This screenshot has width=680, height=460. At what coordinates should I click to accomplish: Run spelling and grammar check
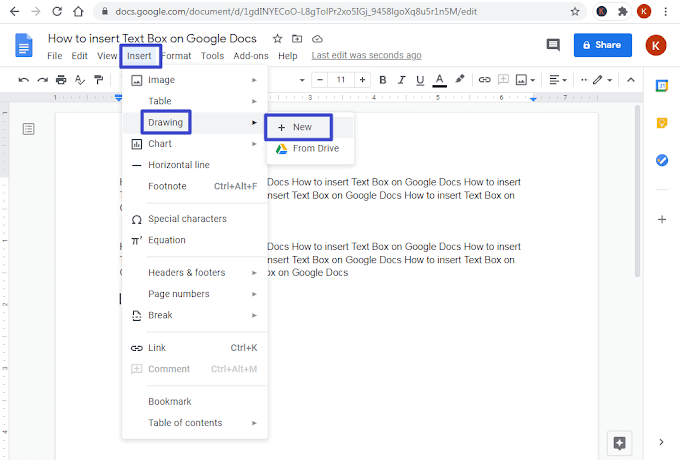click(x=80, y=80)
